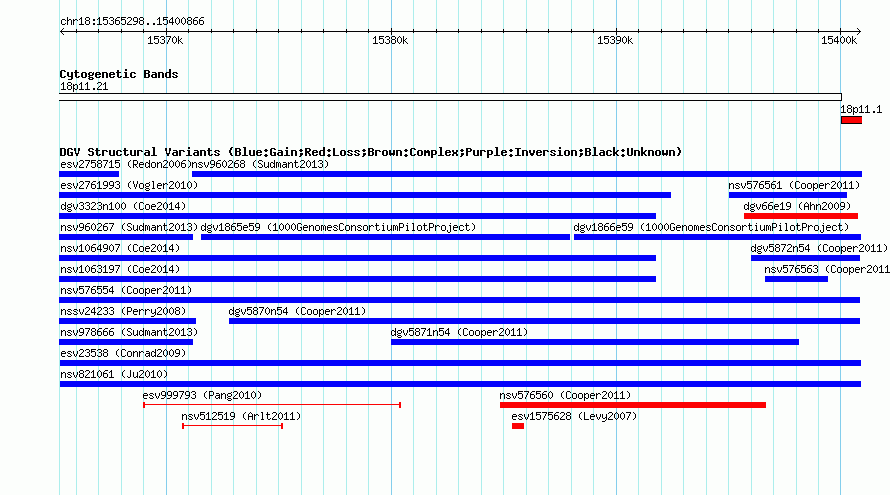Open nsv1063197 (Coe2014) variant

[x=120, y=270]
